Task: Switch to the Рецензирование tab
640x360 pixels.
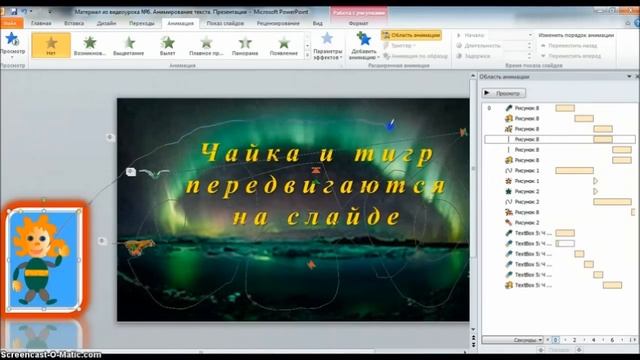Action: [x=278, y=23]
